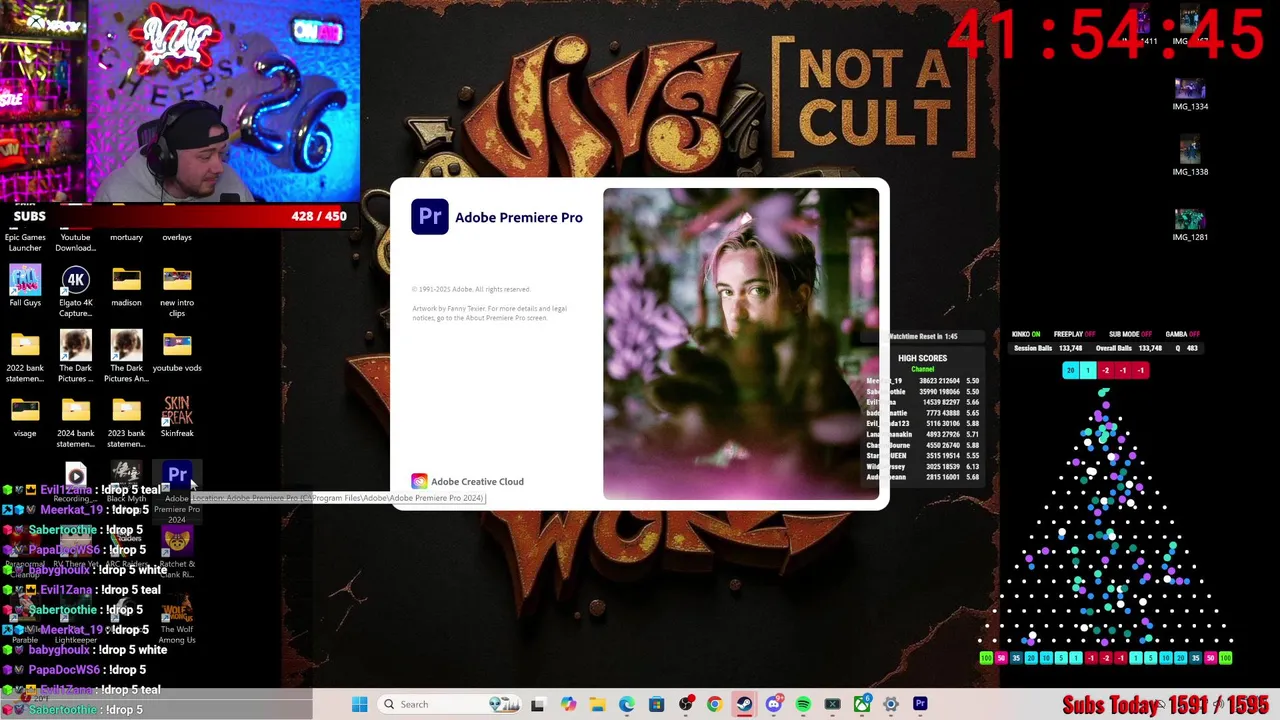Open Windows Settings gear in the taskbar
Viewport: 1280px width, 720px height.
(891, 704)
